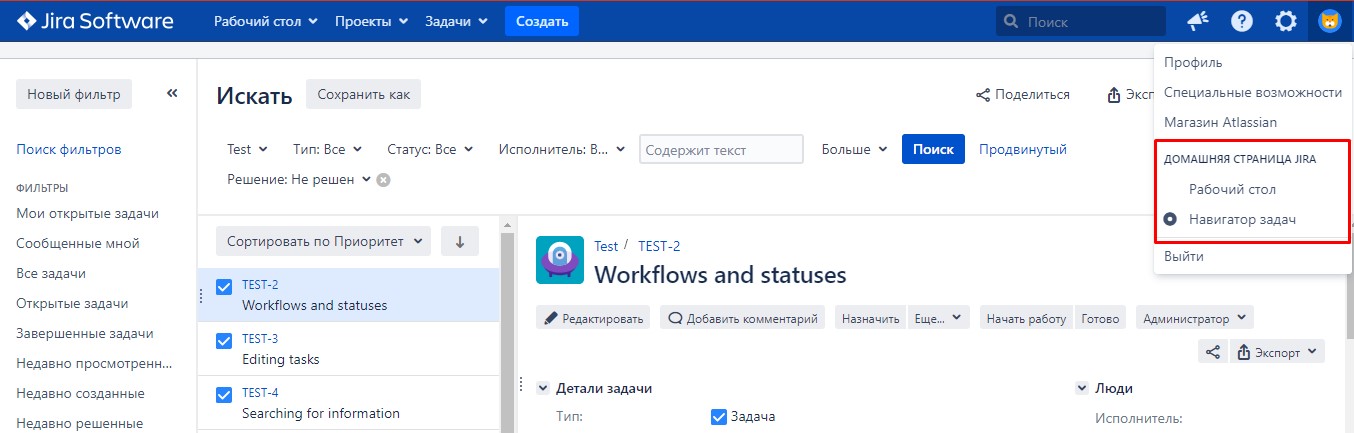Open the 'Еще...' actions dropdown
The height and width of the screenshot is (433, 1354).
pyautogui.click(x=940, y=318)
